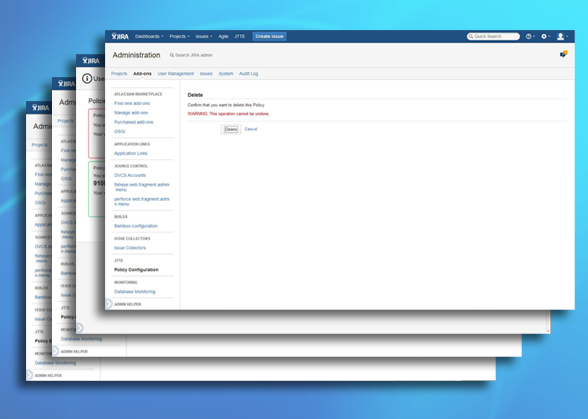Open Issue Collectors link
This screenshot has width=588, height=419.
[130, 248]
